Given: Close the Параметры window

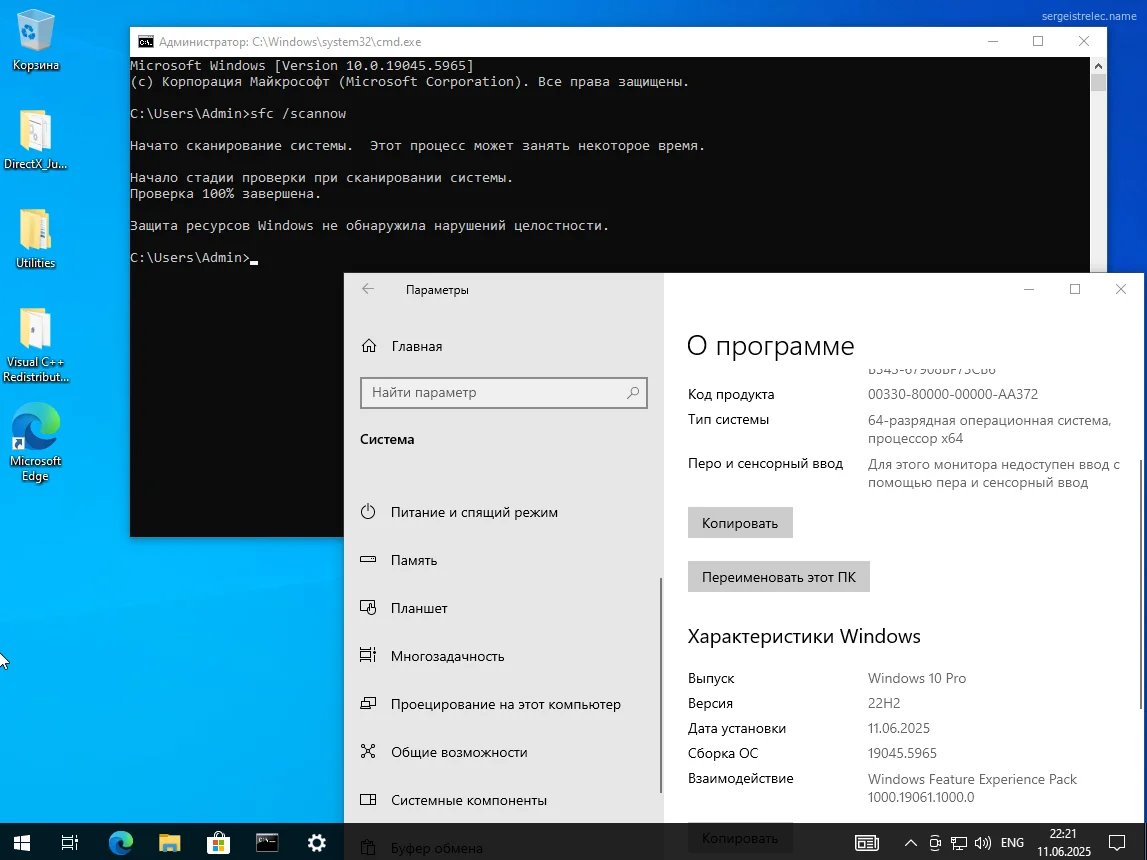Looking at the screenshot, I should tap(1121, 289).
